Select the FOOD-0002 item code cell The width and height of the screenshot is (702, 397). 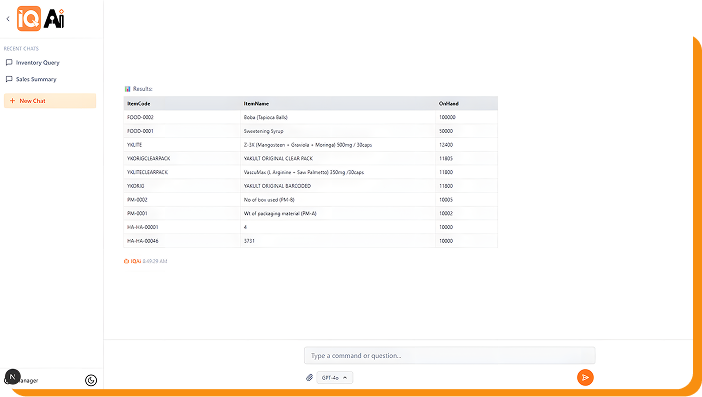pyautogui.click(x=182, y=117)
